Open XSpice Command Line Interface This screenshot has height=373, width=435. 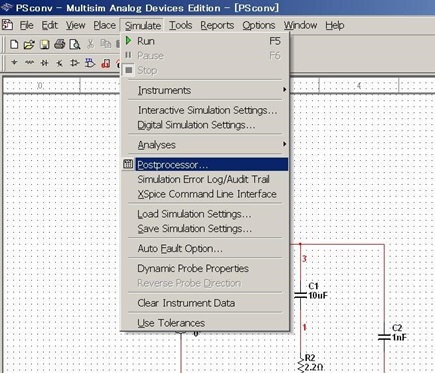pos(205,194)
